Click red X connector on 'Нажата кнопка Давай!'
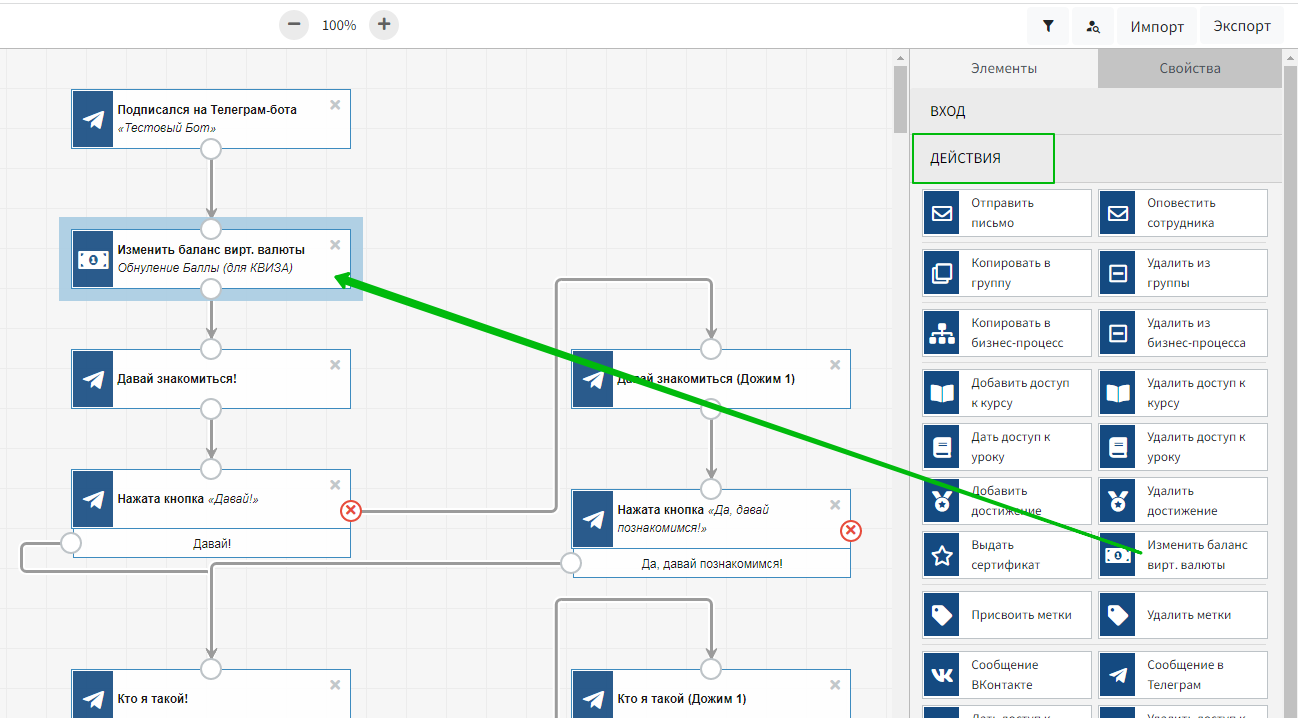Viewport: 1298px width, 718px height. pyautogui.click(x=350, y=511)
